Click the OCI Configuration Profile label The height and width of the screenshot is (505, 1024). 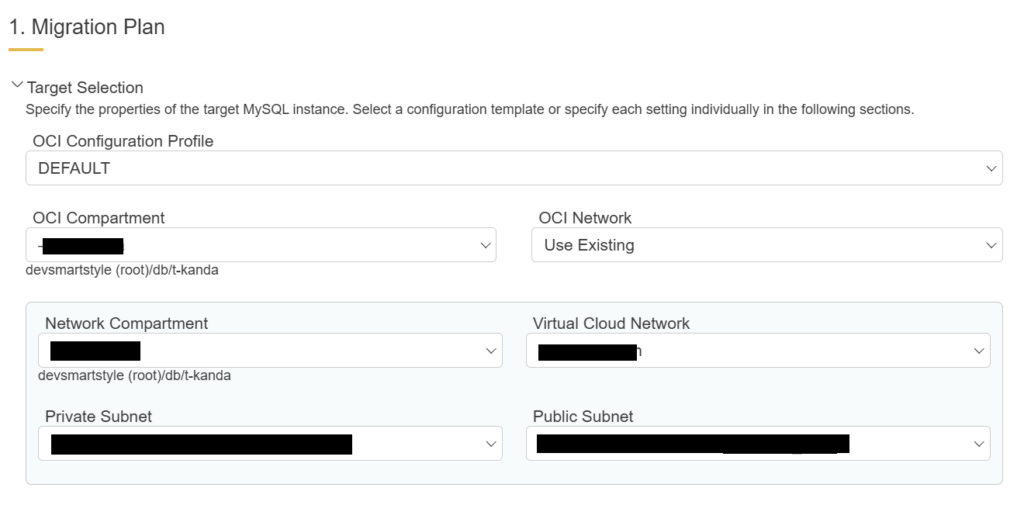click(x=123, y=141)
